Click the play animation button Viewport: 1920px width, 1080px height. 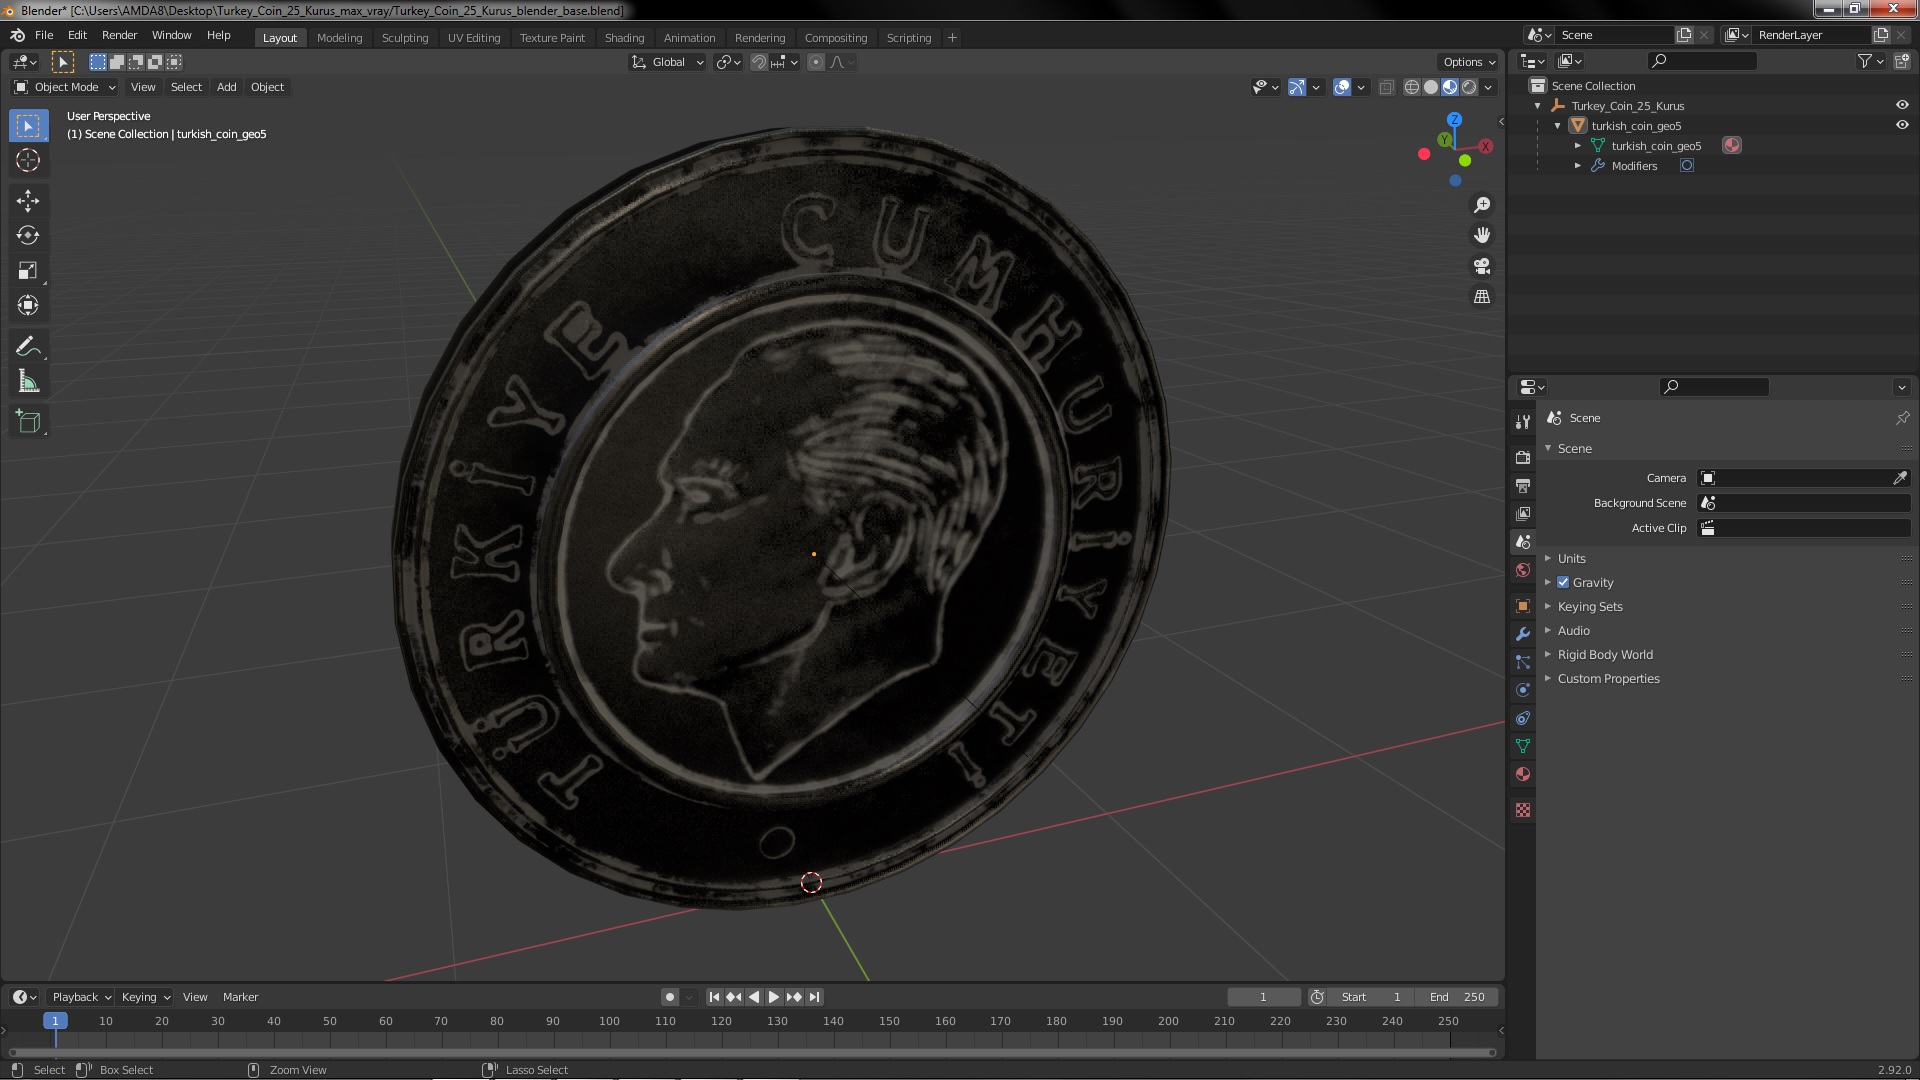[774, 997]
